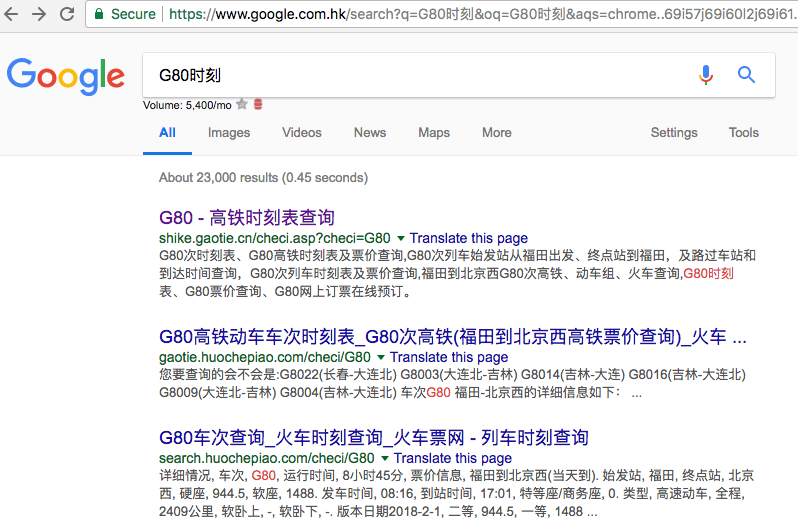Expand dropdown arrow next to shike.gaotie.cn URL
The image size is (798, 532).
coord(401,238)
